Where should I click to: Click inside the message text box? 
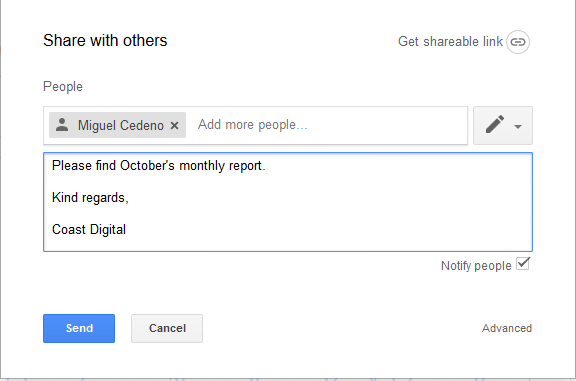tap(288, 202)
